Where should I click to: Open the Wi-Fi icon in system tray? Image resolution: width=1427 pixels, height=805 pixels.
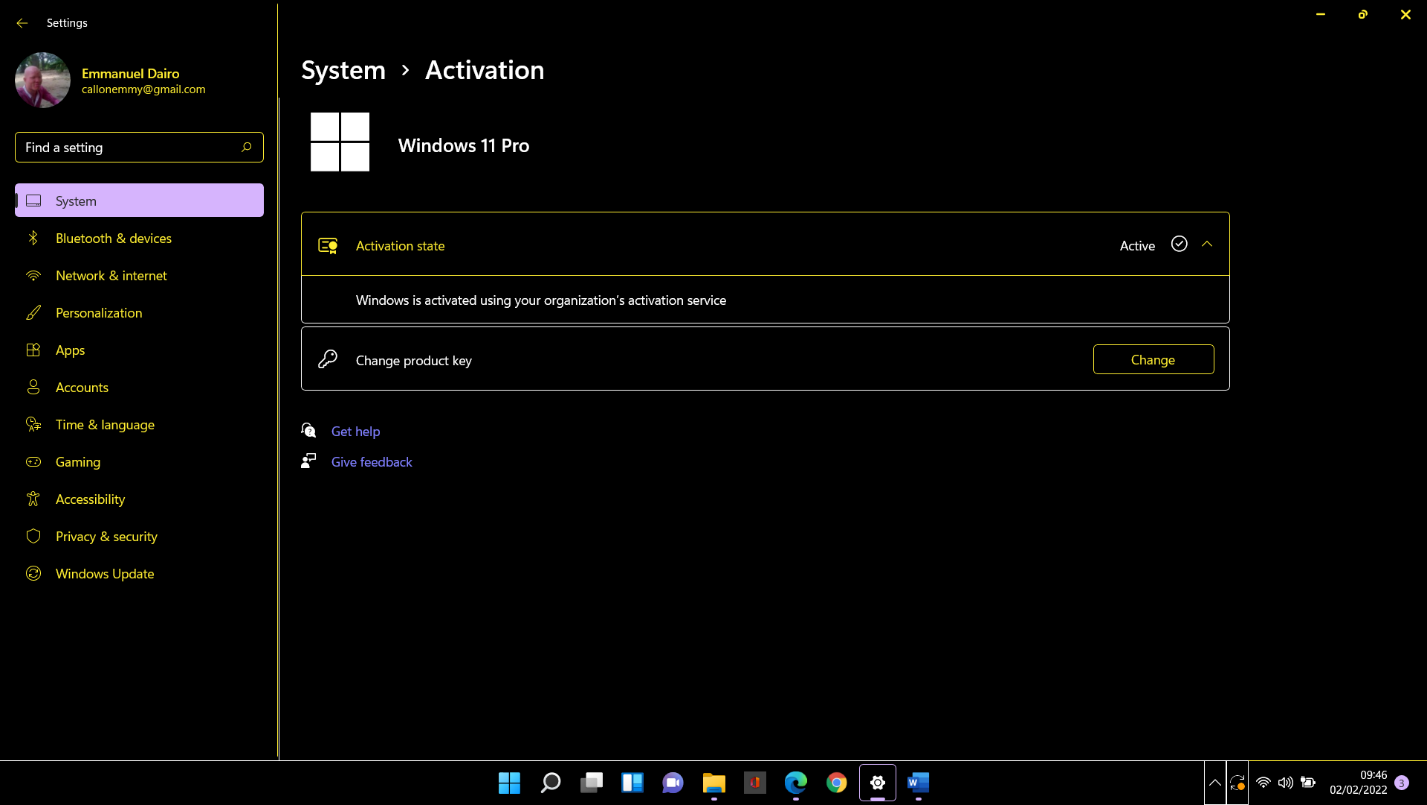coord(1263,783)
